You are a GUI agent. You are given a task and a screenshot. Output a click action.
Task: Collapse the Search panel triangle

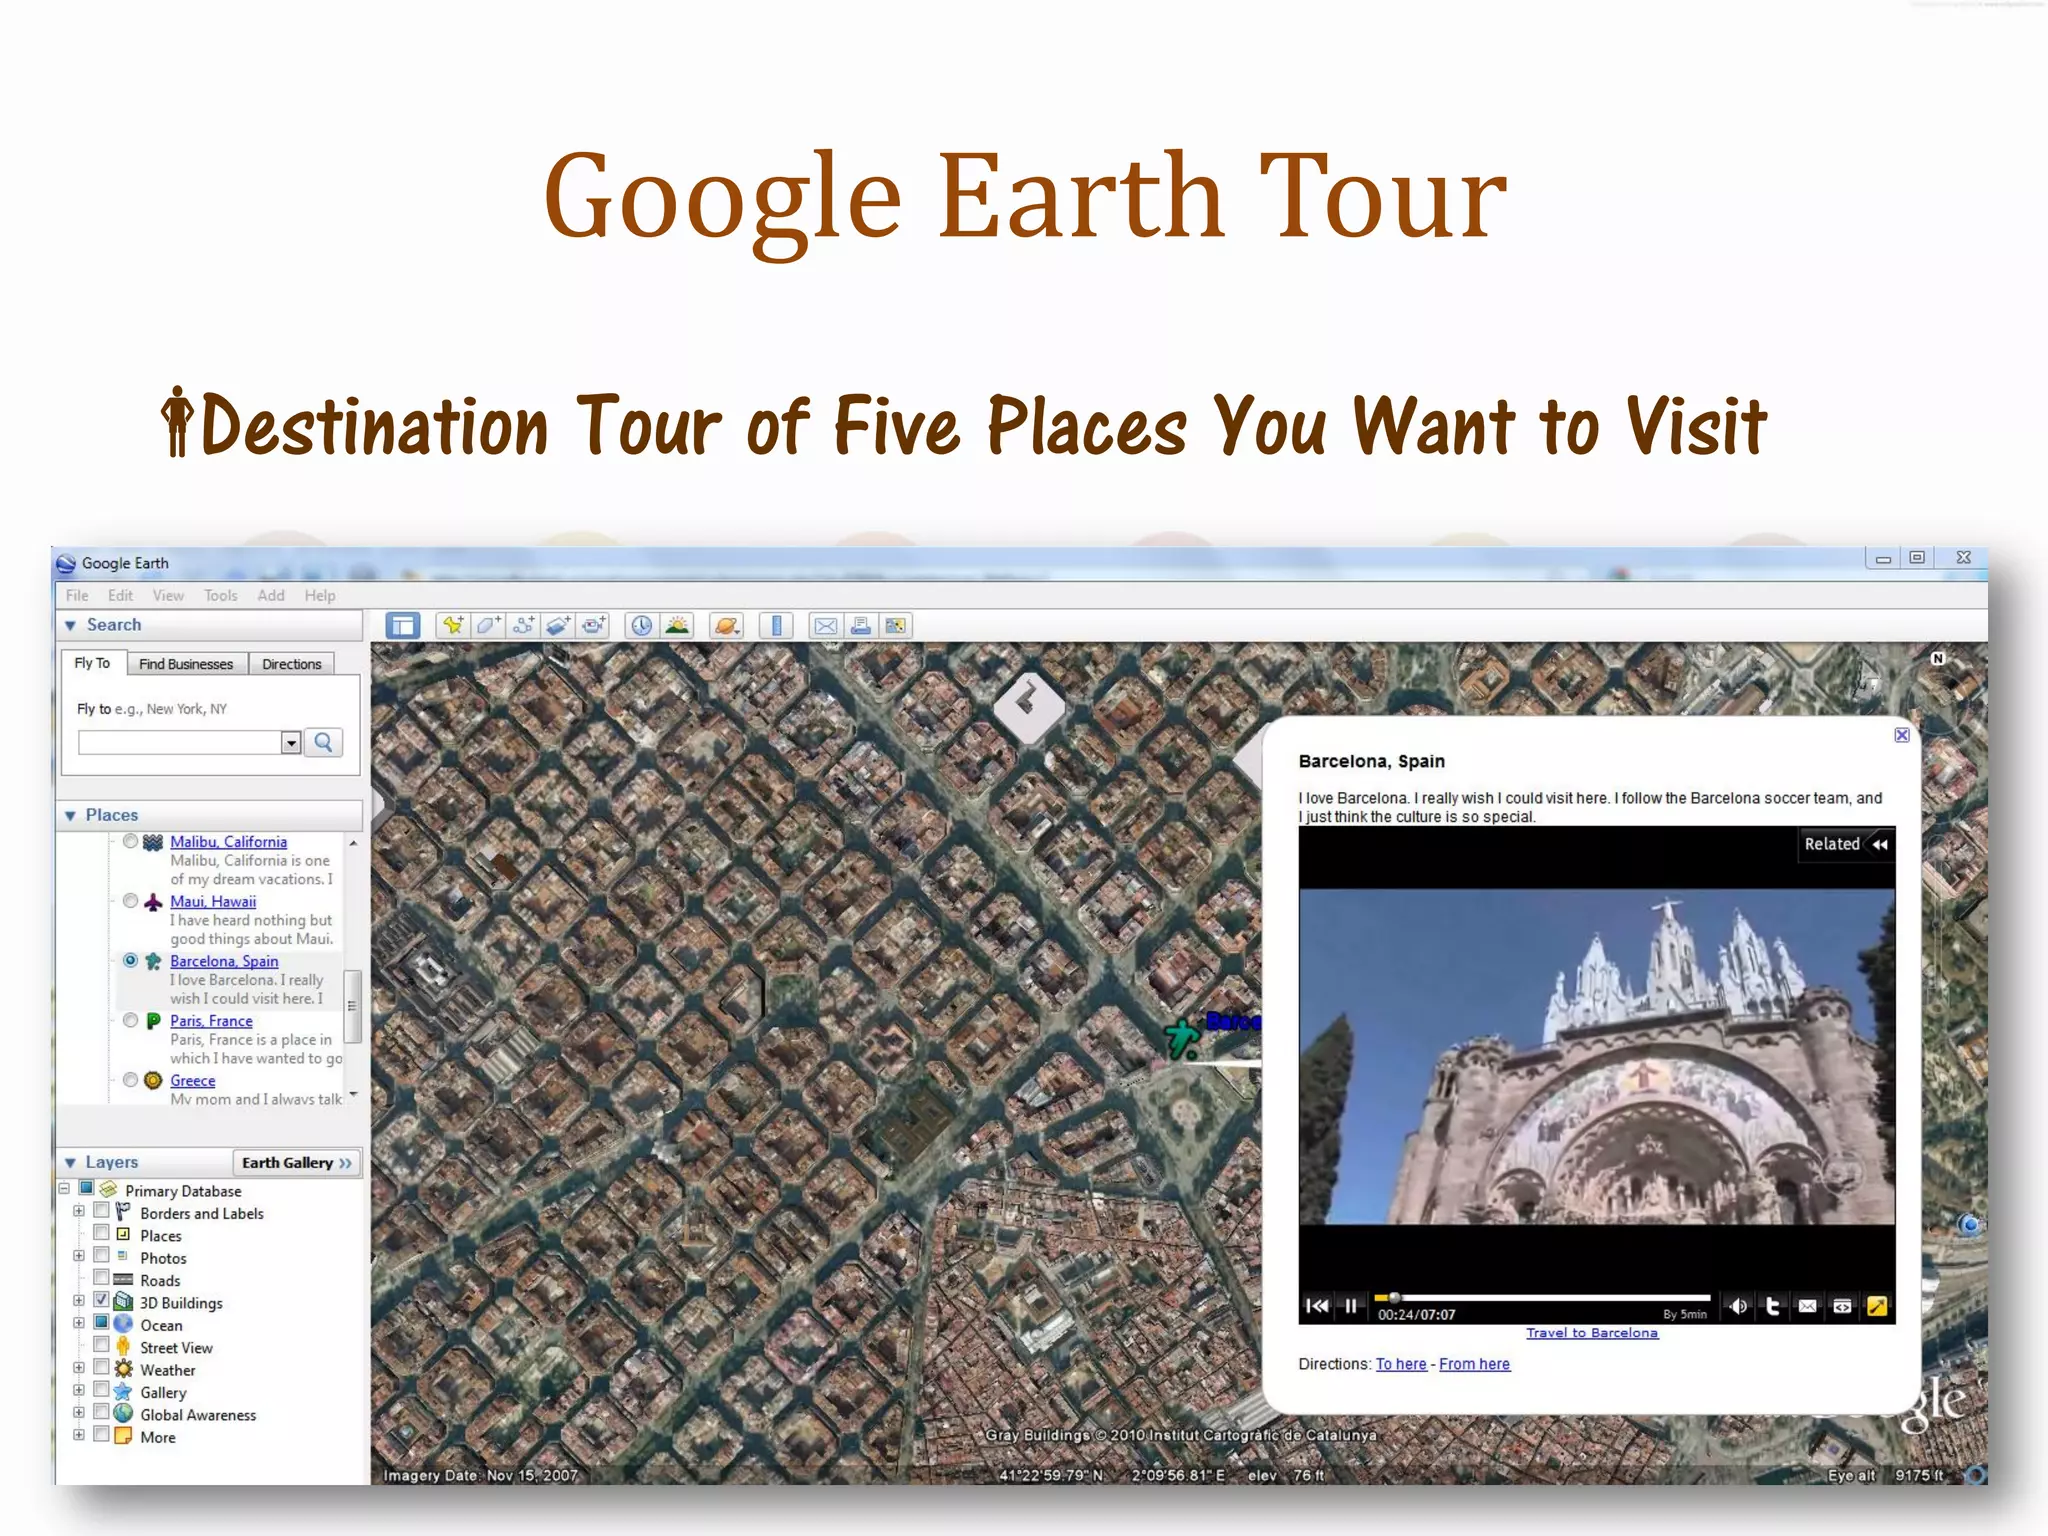[x=70, y=626]
